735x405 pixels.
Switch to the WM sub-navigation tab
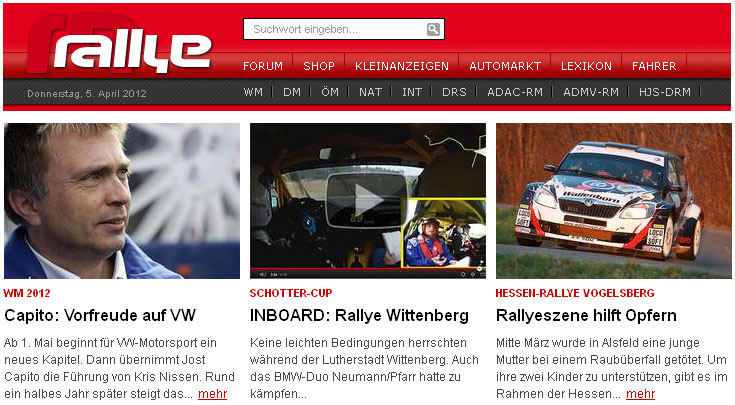(x=253, y=92)
